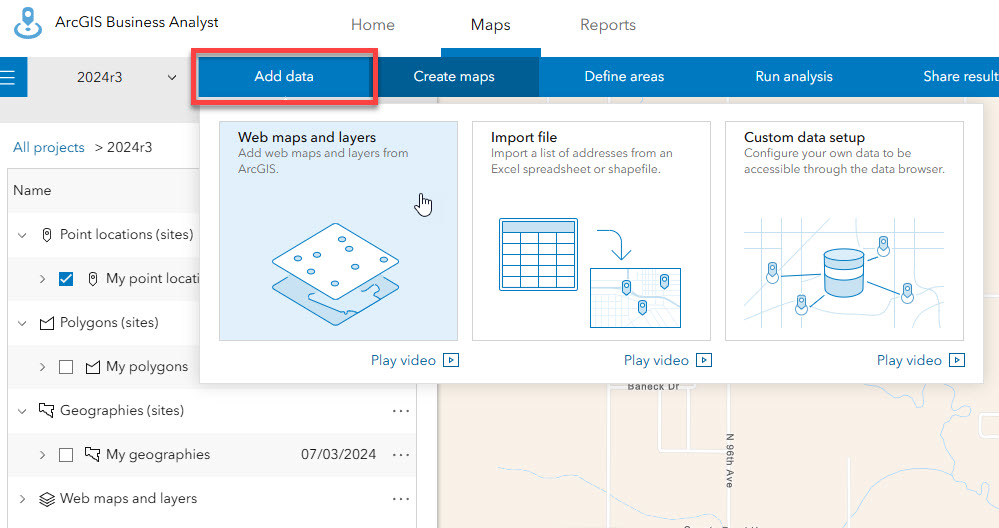Click the ArcGIS Business Analyst logo icon
This screenshot has width=999, height=528.
[x=27, y=23]
